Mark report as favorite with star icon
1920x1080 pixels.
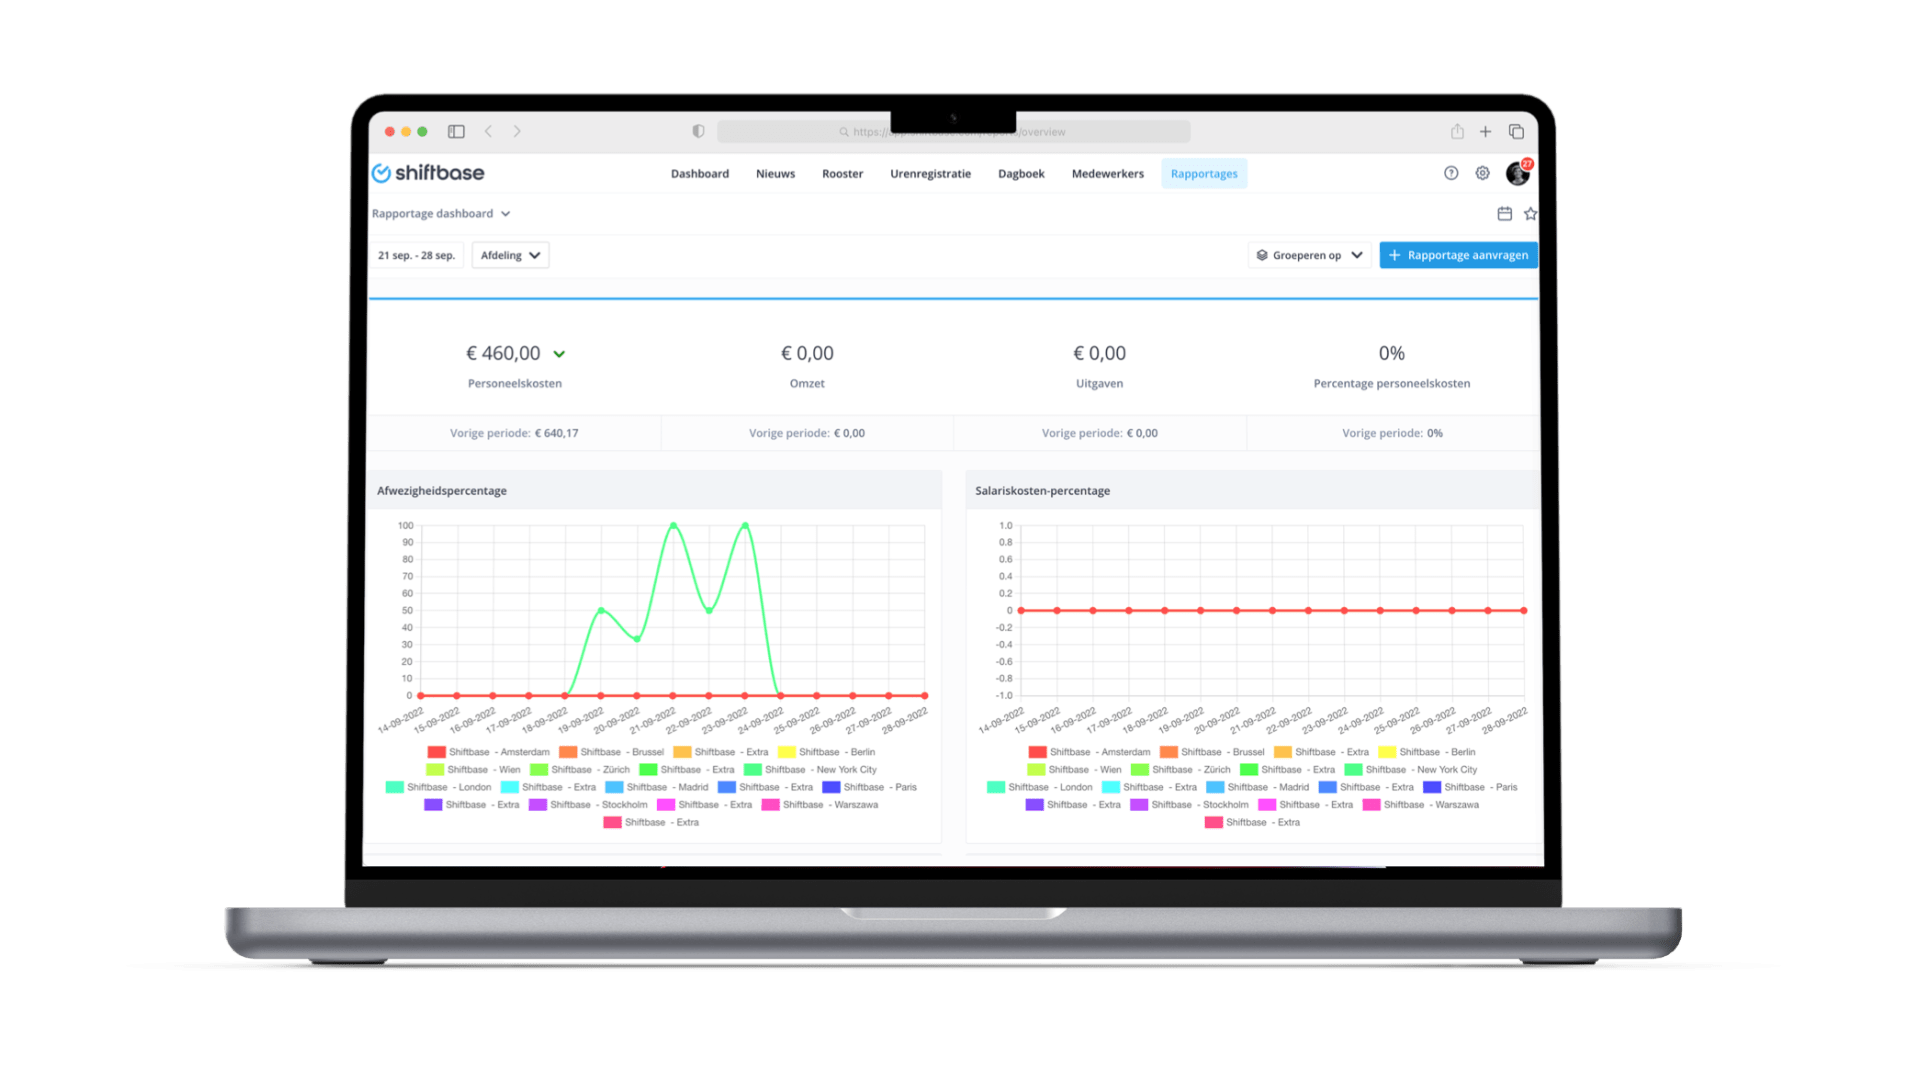1530,214
